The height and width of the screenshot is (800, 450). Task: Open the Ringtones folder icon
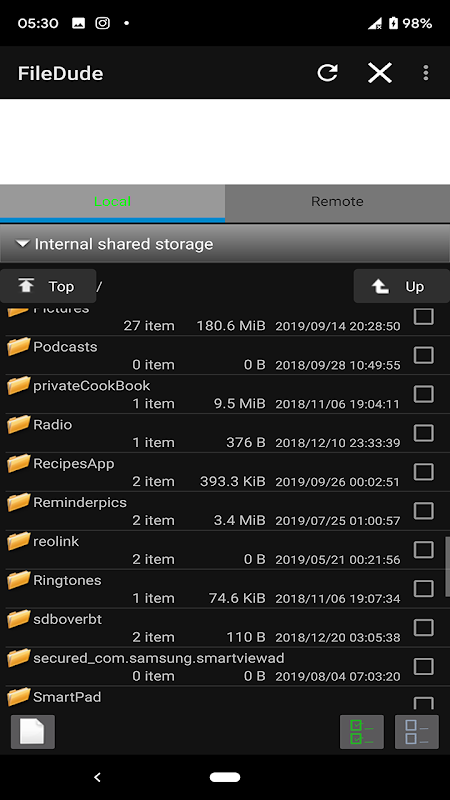click(18, 580)
